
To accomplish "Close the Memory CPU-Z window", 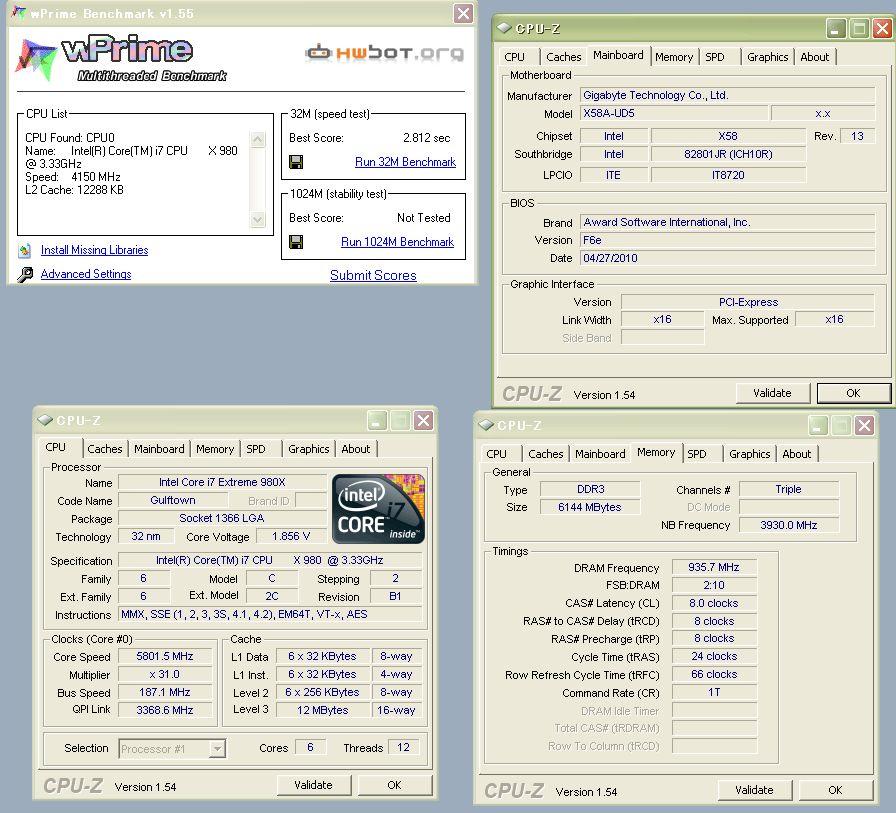I will click(x=865, y=426).
